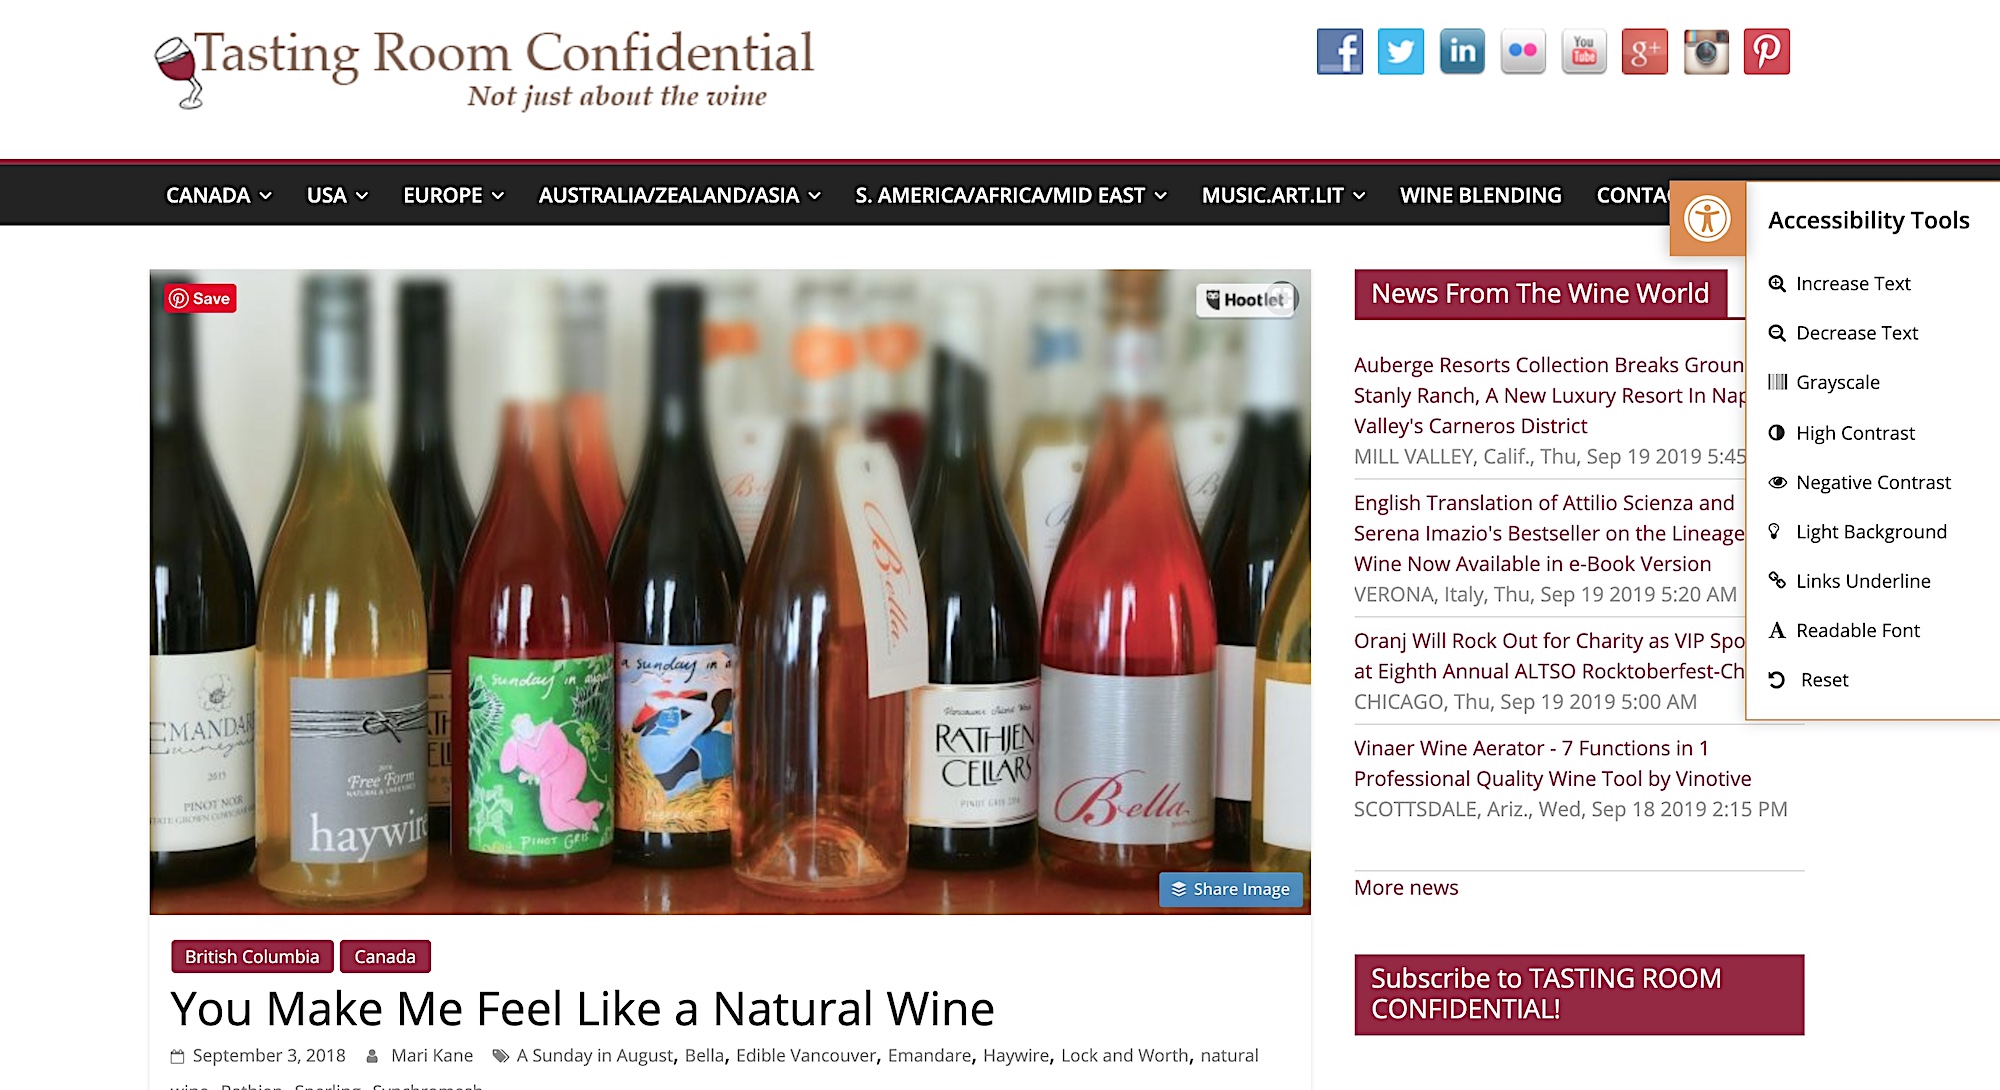
Task: Open the Twitter social icon
Action: (x=1400, y=52)
